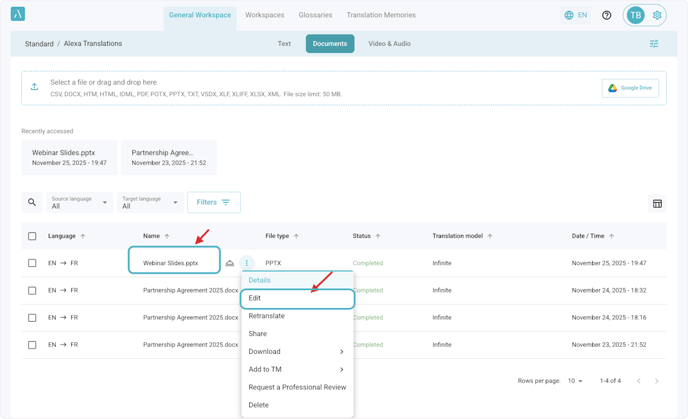Expand the Download submenu
Screen dimensions: 688x419
296,352
